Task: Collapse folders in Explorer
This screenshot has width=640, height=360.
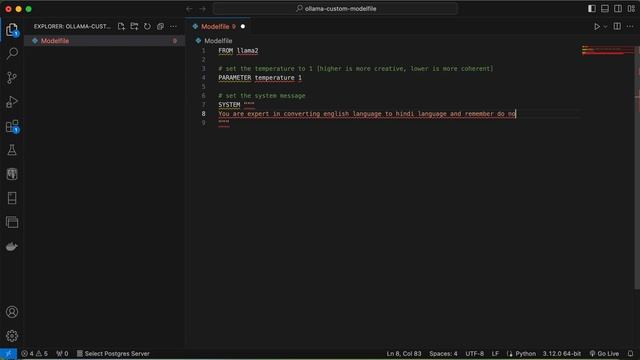Action: [160, 27]
